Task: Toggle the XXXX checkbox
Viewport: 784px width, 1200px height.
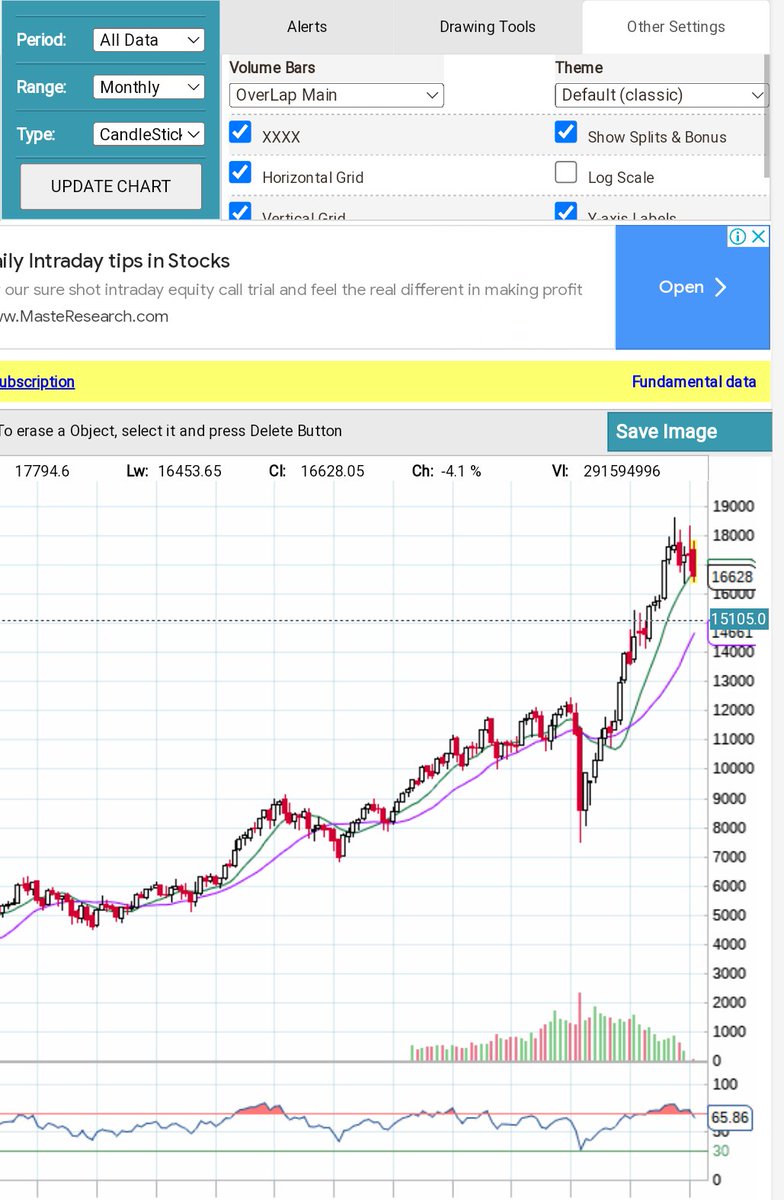Action: tap(240, 132)
